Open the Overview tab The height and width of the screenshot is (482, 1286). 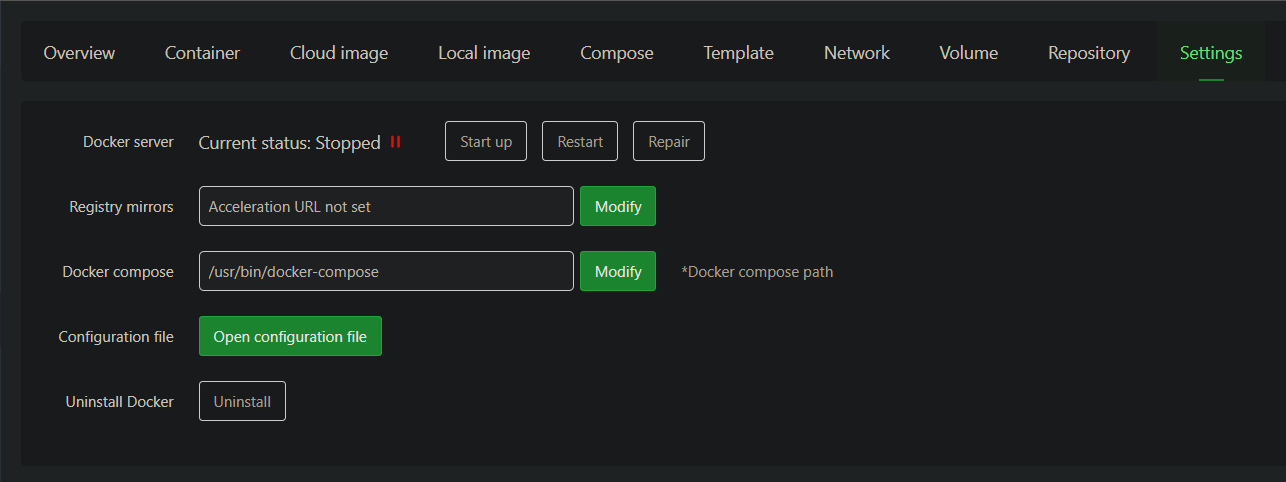point(79,53)
